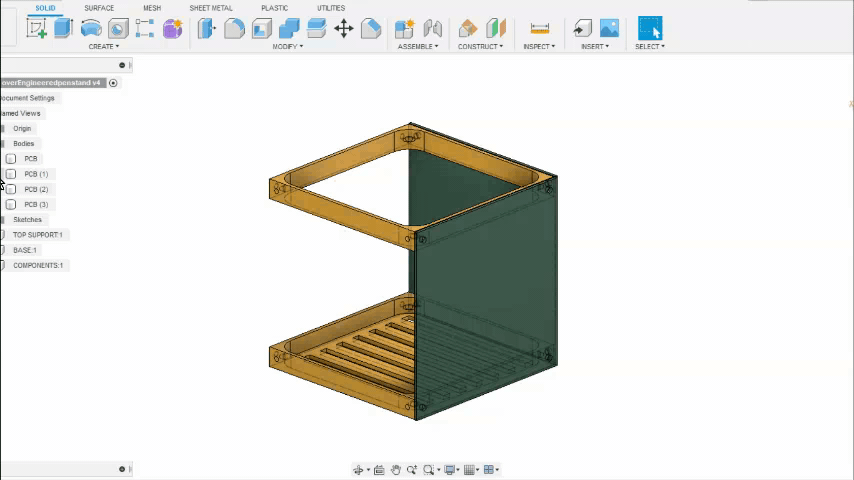The width and height of the screenshot is (854, 480).
Task: Open the INSERT dropdown menu
Action: 595,47
